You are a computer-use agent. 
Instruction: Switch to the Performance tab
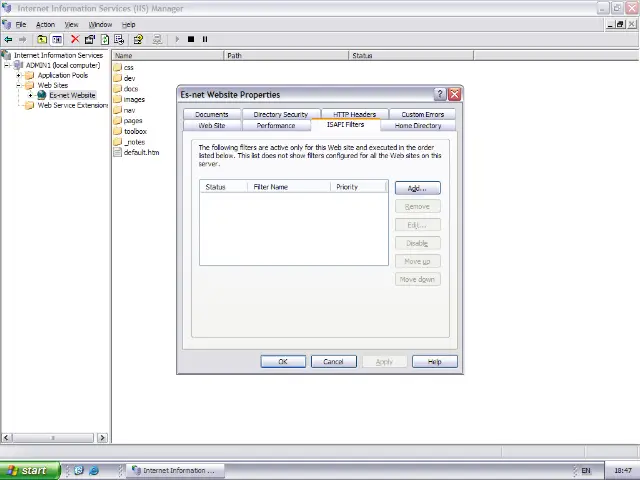(276, 125)
